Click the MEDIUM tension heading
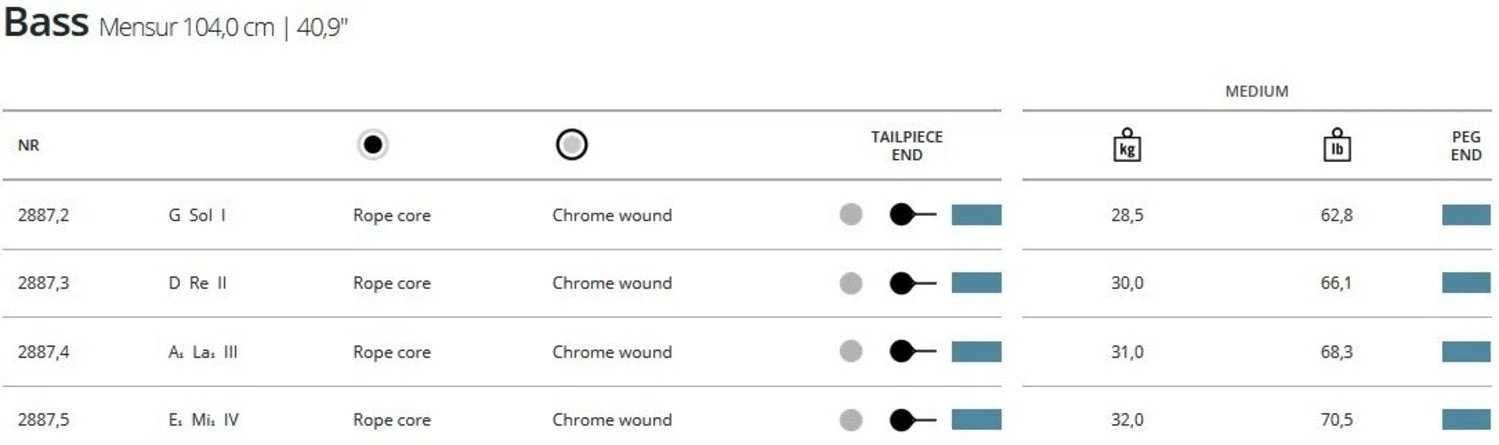Screen dimensions: 1499x445 click(1257, 91)
